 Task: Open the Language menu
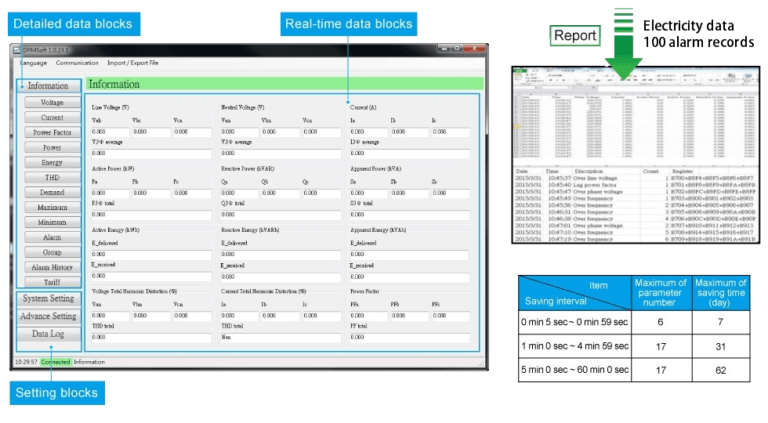point(33,63)
